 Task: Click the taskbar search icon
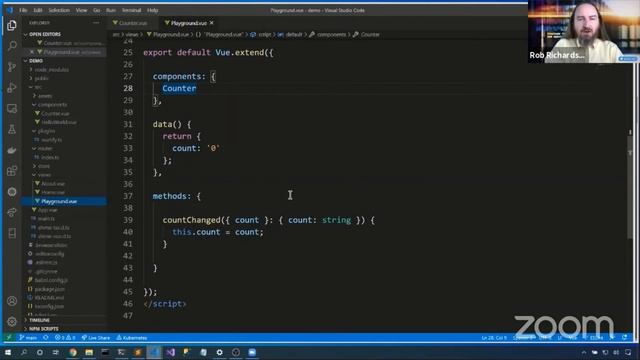coord(24,352)
